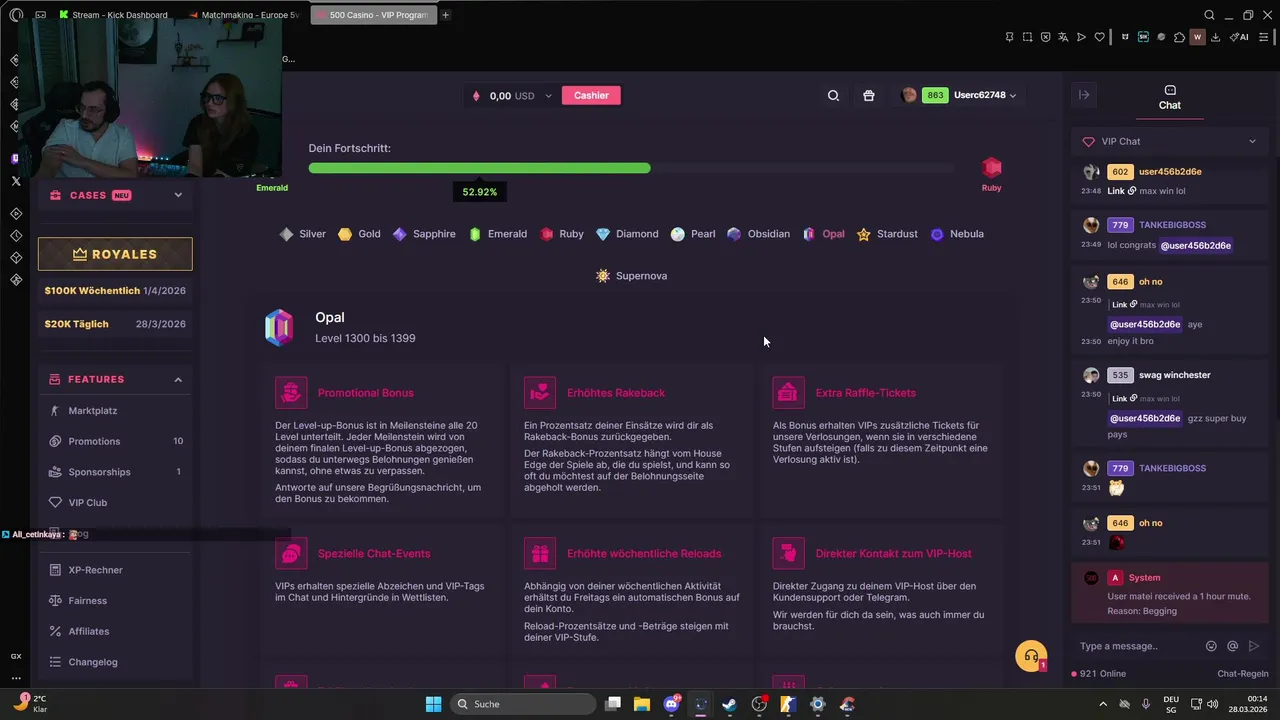Screen dimensions: 1280x720
Task: Open the rewards basket icon
Action: 868,96
